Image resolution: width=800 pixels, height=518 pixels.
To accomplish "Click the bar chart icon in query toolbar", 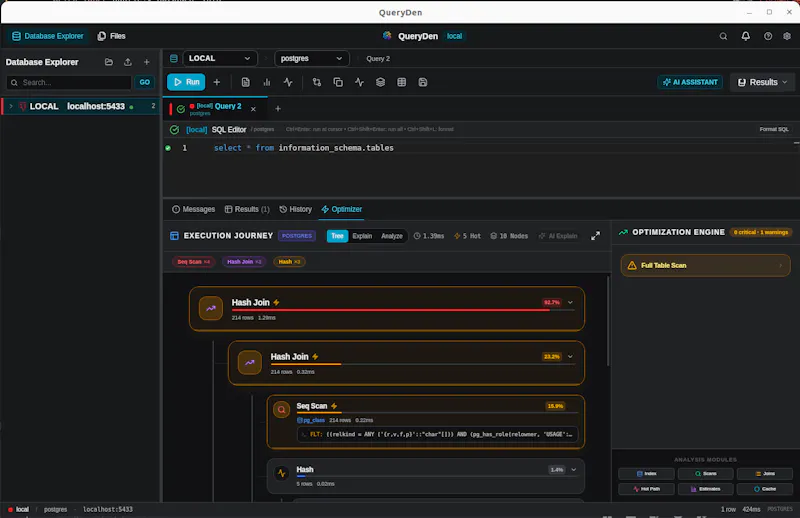I will click(267, 82).
